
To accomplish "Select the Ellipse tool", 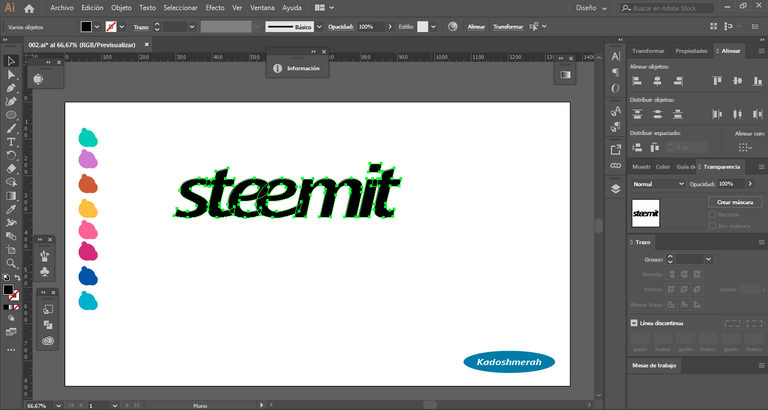I will coord(11,115).
